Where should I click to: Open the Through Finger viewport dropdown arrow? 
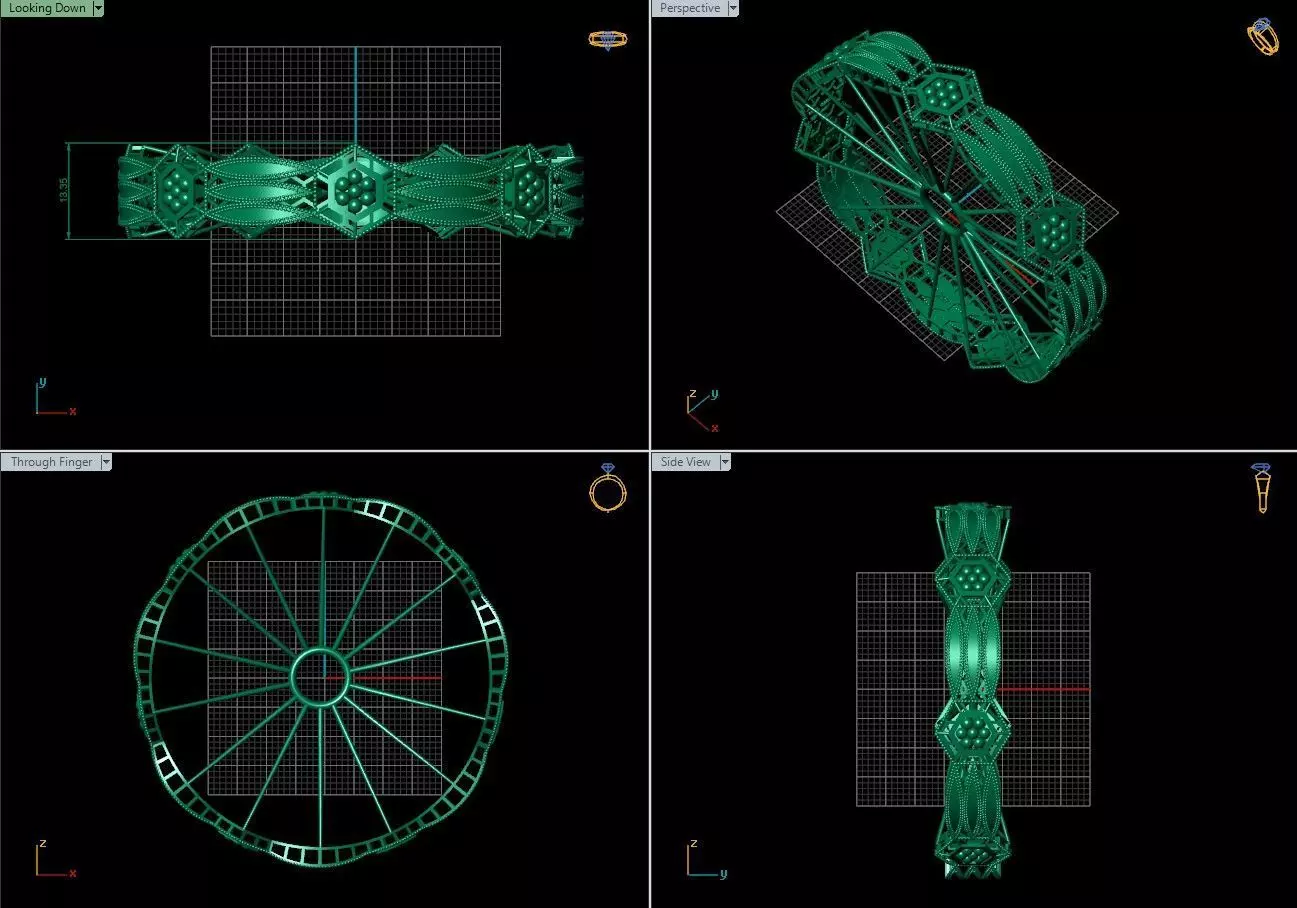pyautogui.click(x=106, y=462)
